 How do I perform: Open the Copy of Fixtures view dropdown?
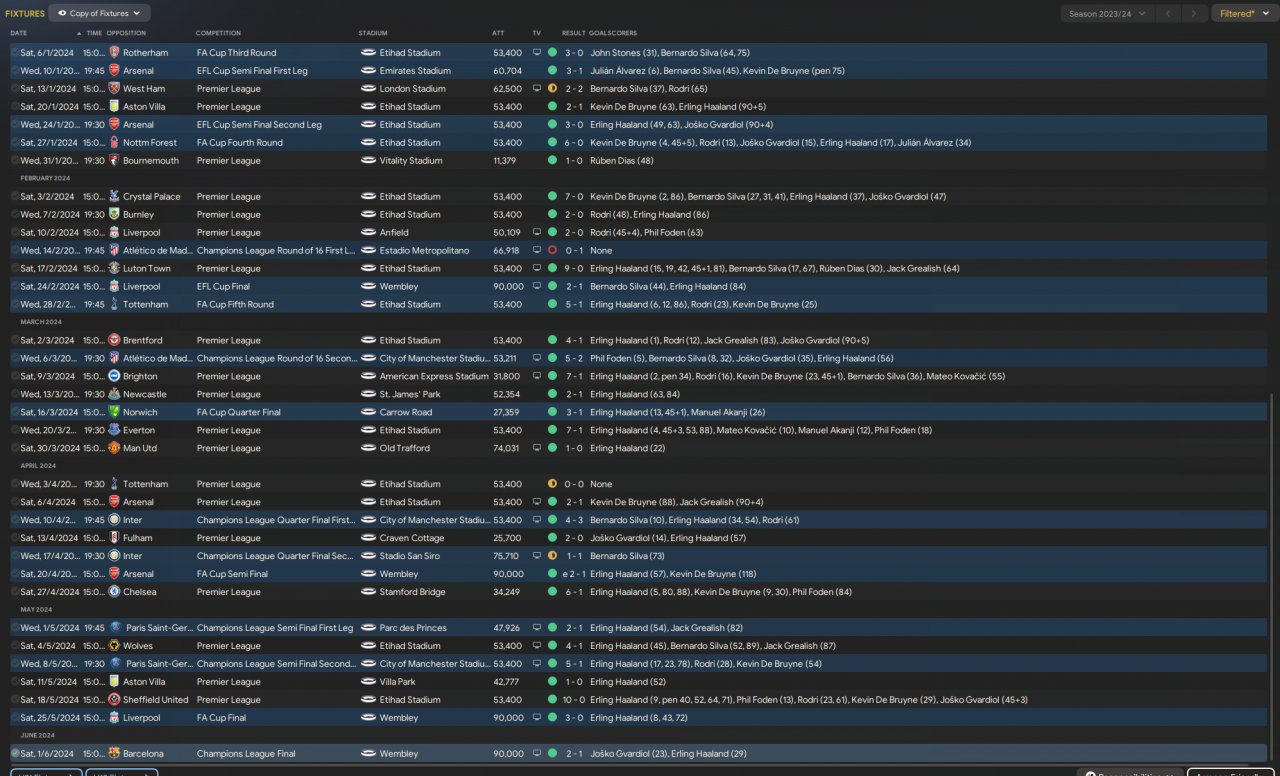coord(100,13)
